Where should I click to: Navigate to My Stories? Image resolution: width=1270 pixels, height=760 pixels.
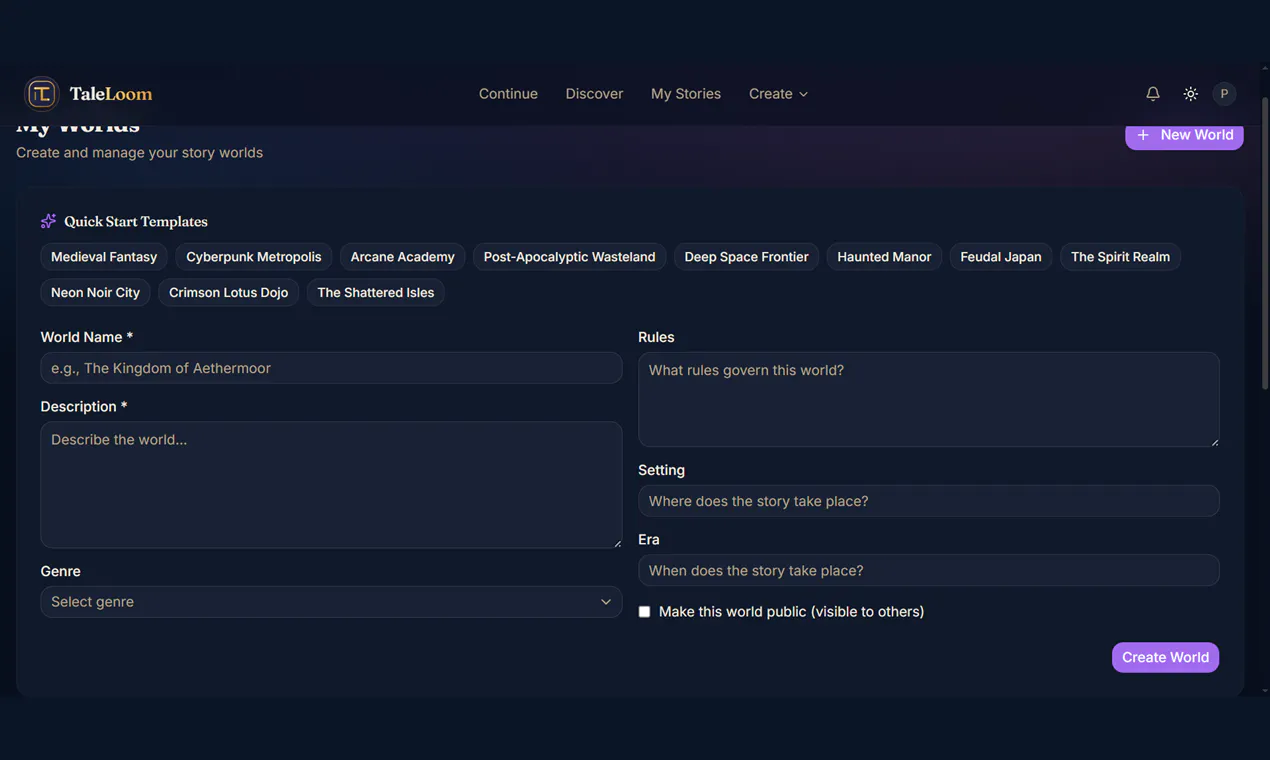coord(686,94)
